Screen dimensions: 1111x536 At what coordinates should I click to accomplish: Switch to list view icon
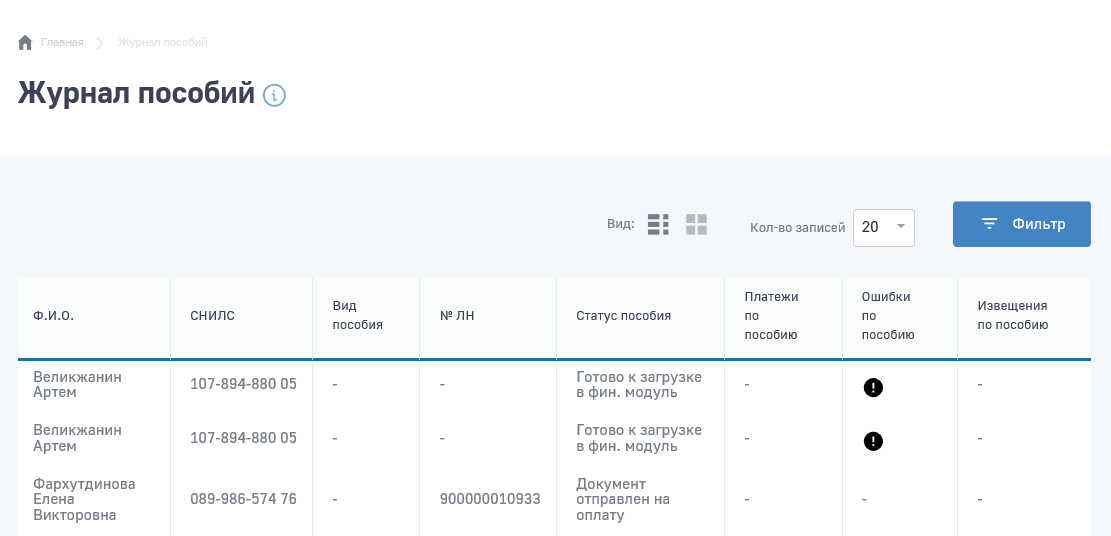point(658,225)
